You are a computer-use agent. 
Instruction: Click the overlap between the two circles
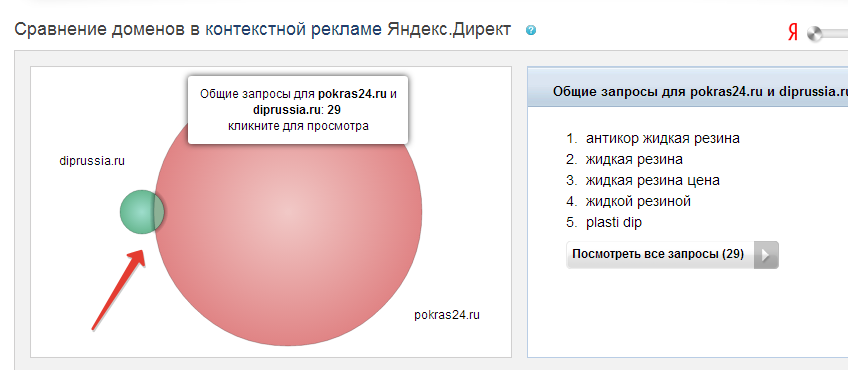(159, 212)
